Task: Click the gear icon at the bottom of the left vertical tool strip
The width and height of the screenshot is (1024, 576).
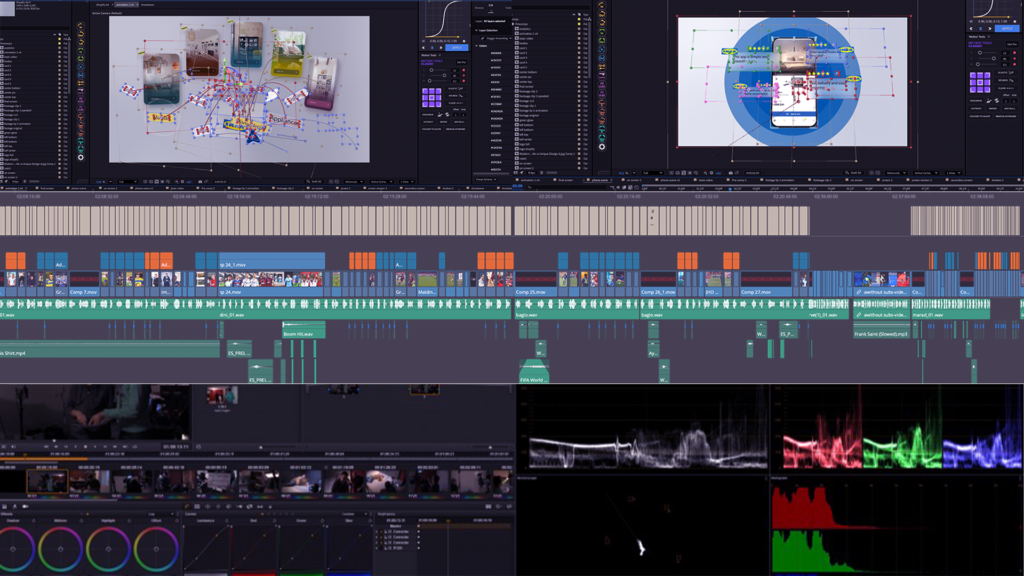Action: pos(81,156)
